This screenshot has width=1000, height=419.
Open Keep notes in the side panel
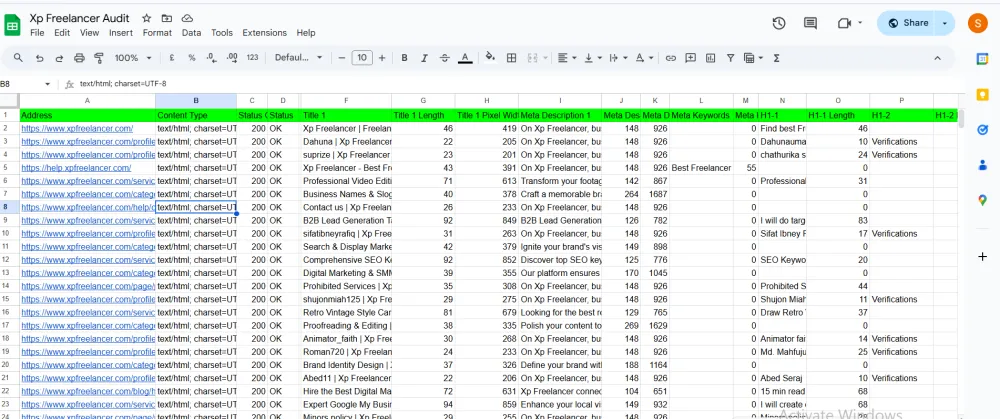[x=982, y=94]
